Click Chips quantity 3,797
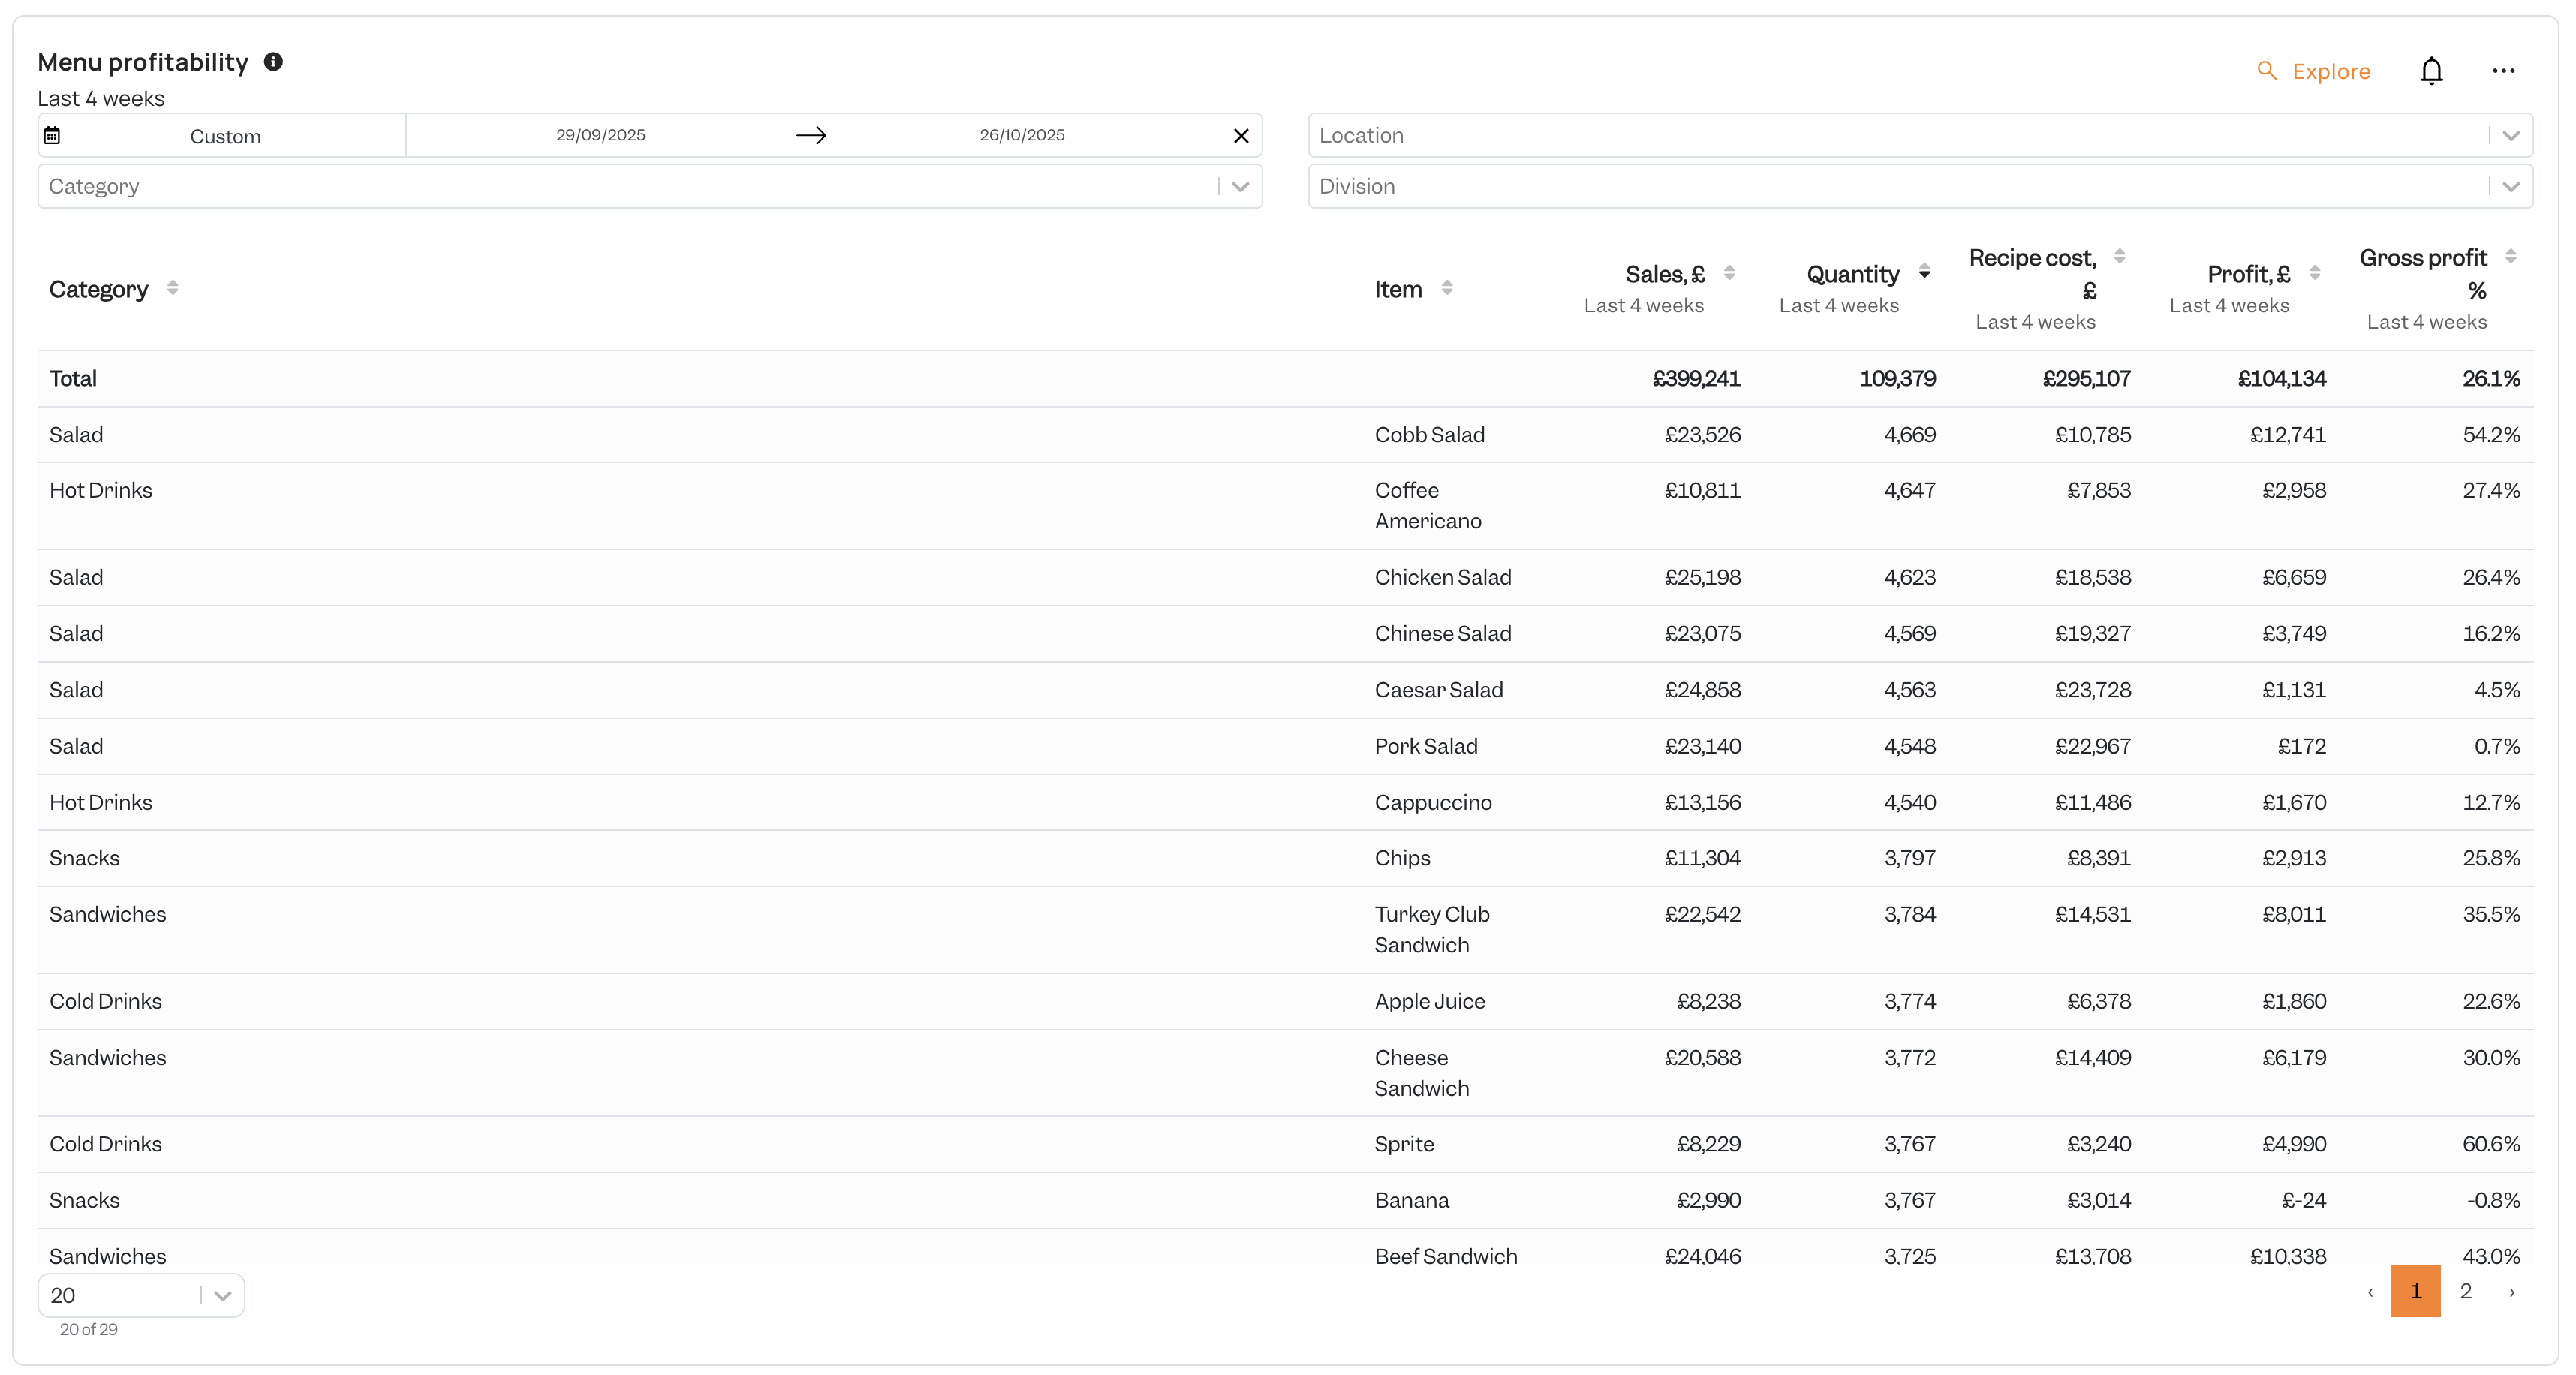The width and height of the screenshot is (2576, 1375). [x=1909, y=857]
